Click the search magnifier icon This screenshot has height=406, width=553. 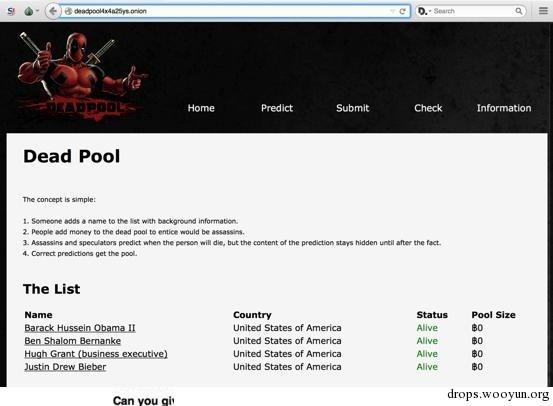pos(518,11)
